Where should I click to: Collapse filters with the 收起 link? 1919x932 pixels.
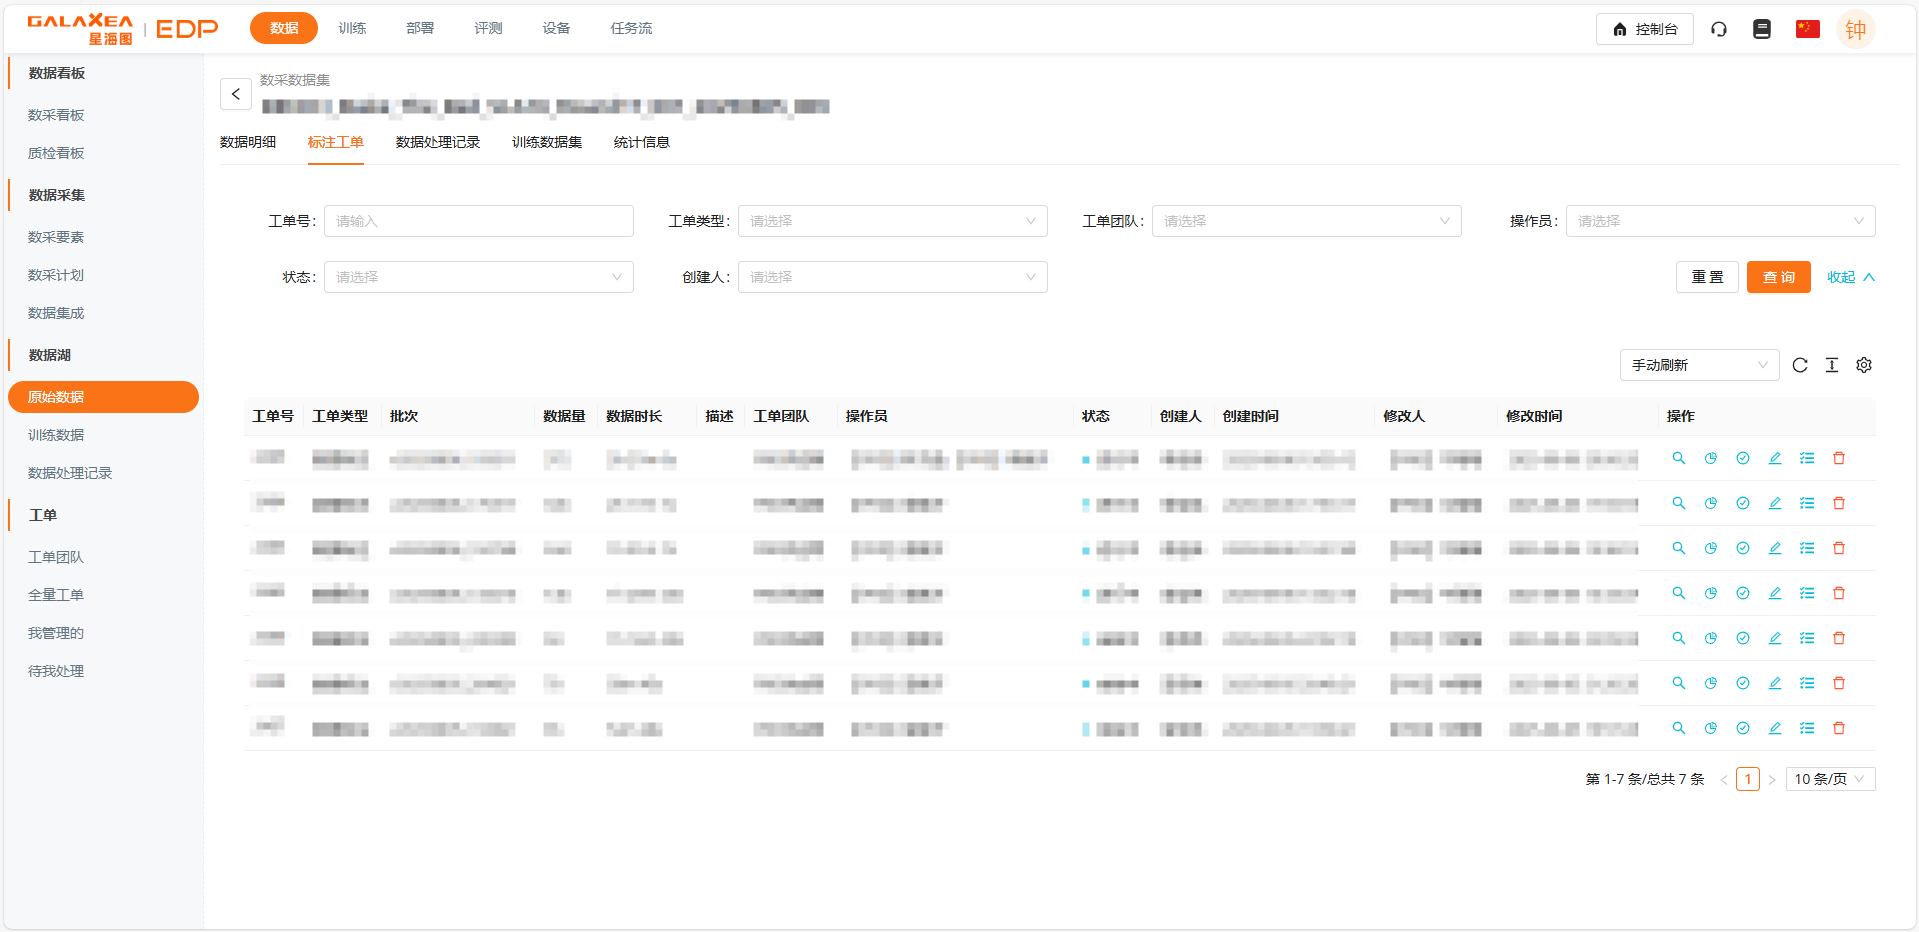[1850, 277]
